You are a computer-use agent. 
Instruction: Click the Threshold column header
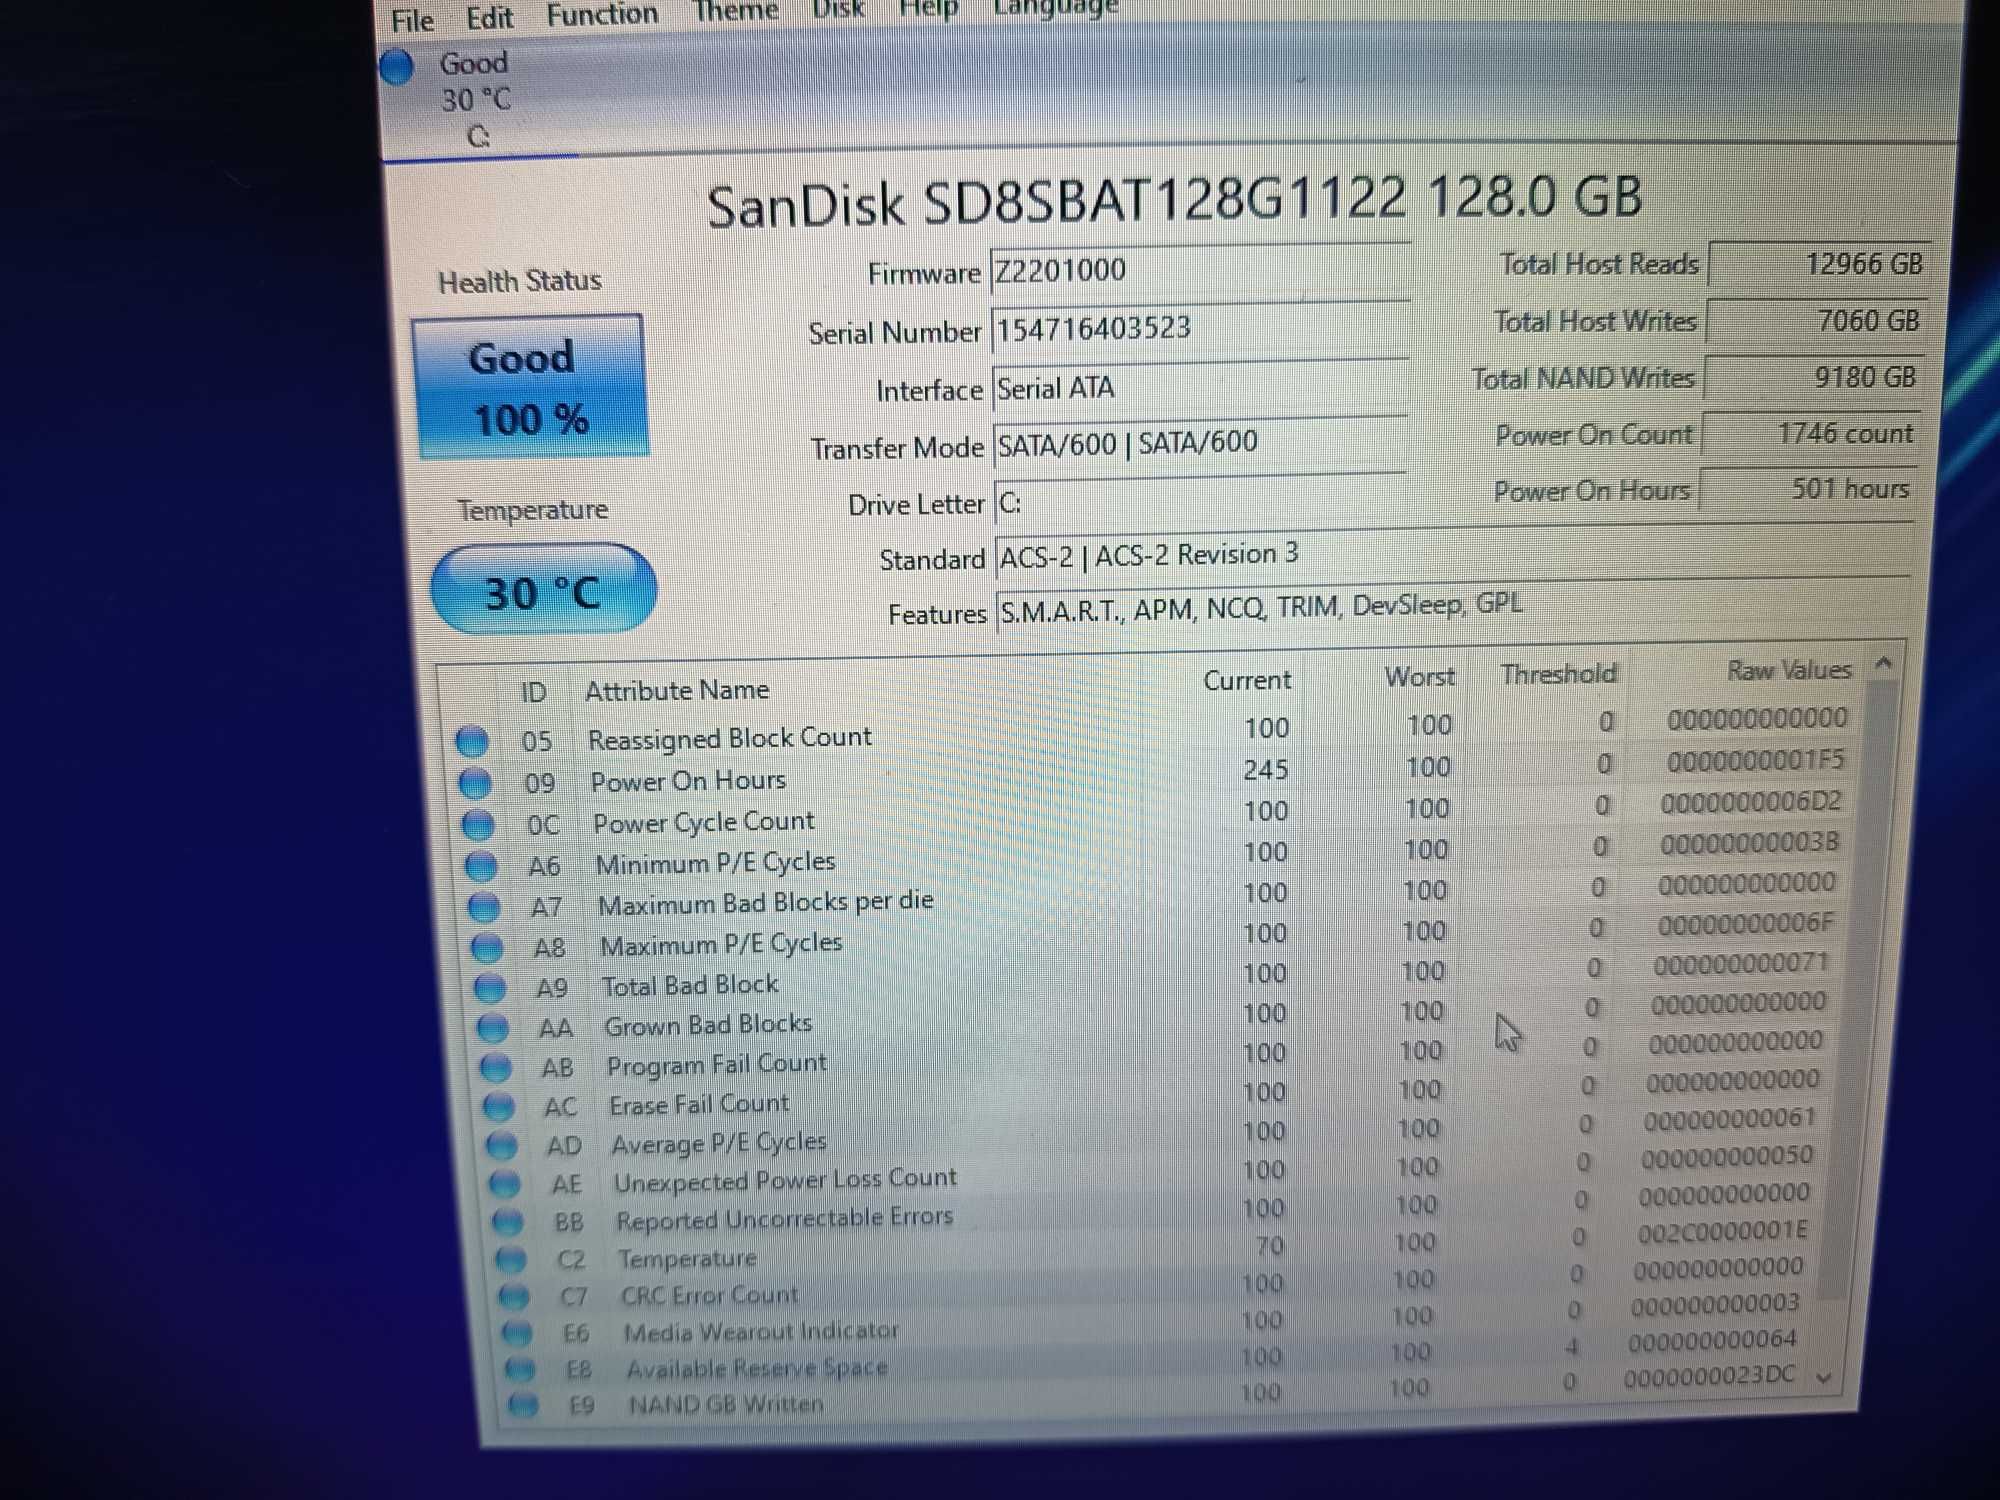click(1558, 674)
